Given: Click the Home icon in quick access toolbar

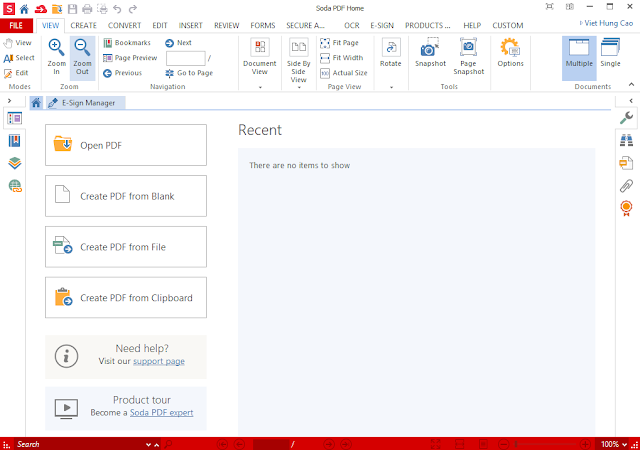Looking at the screenshot, I should [x=24, y=9].
